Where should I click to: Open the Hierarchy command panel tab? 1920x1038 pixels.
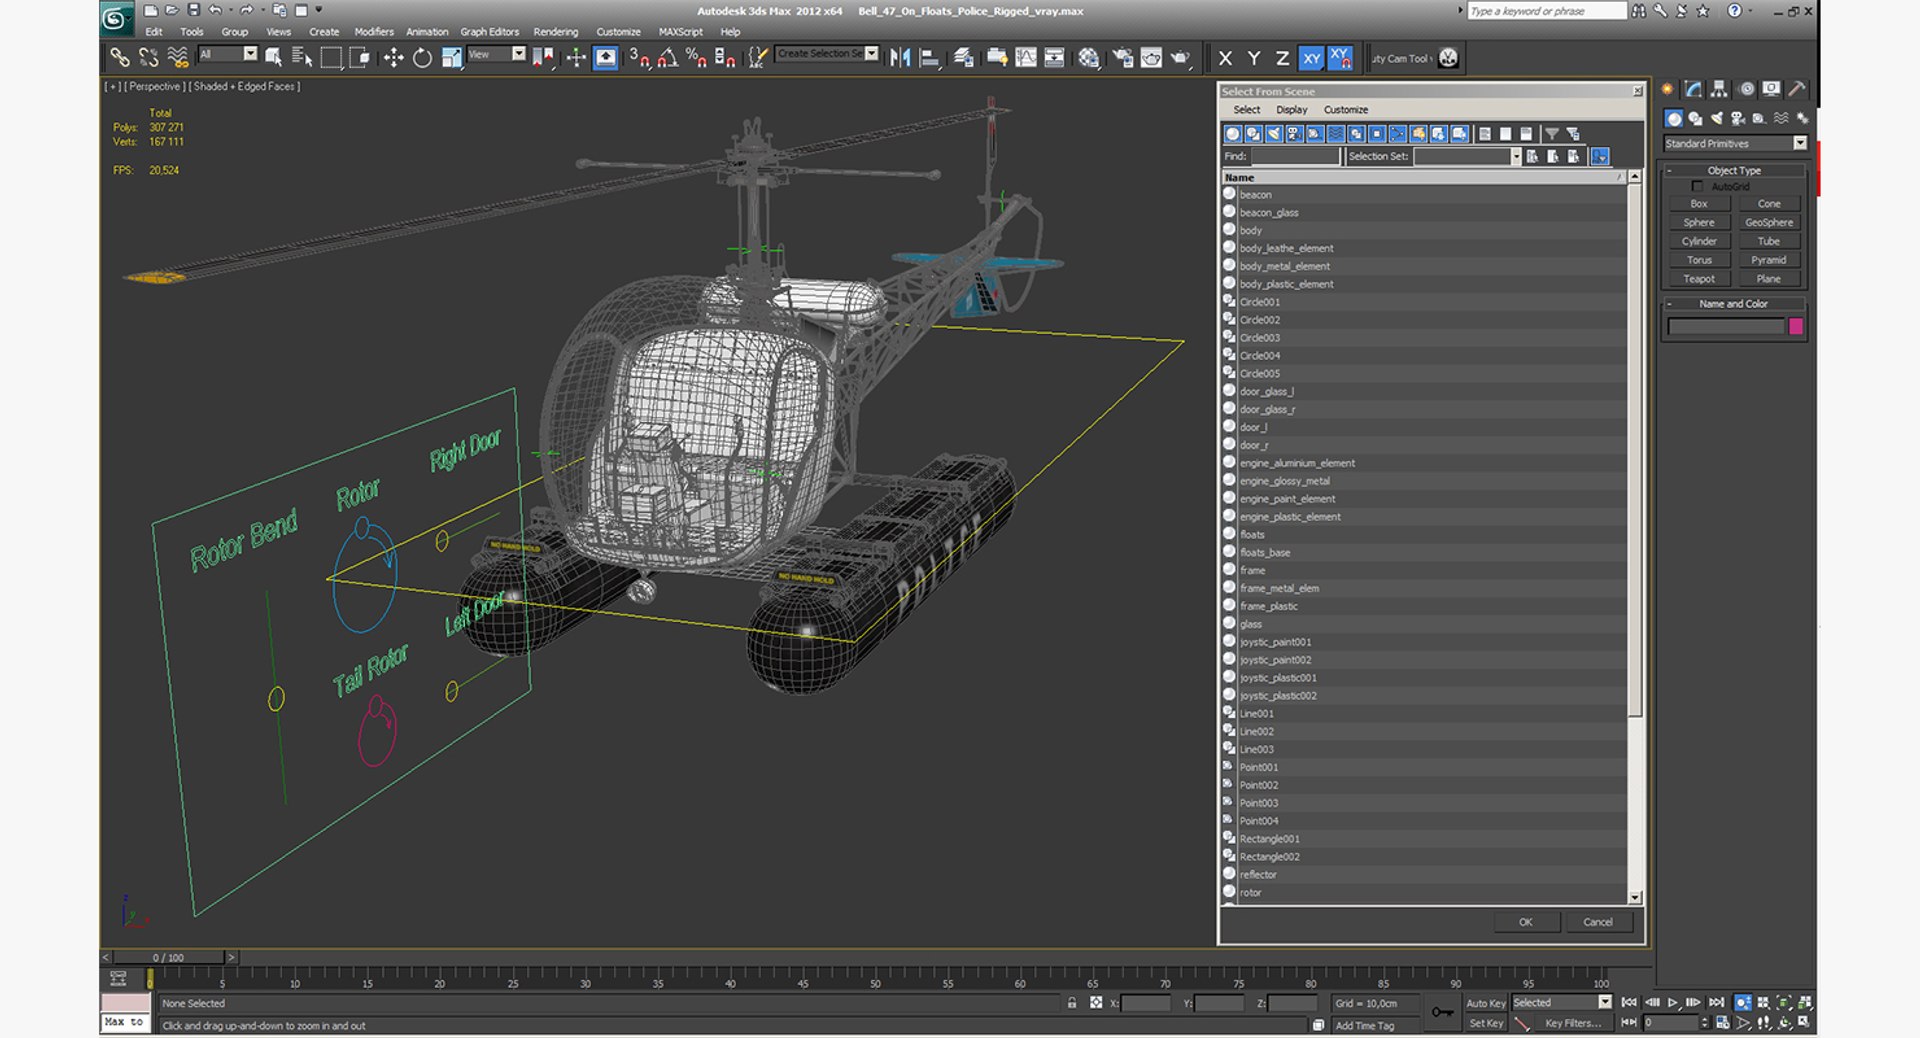(1719, 89)
